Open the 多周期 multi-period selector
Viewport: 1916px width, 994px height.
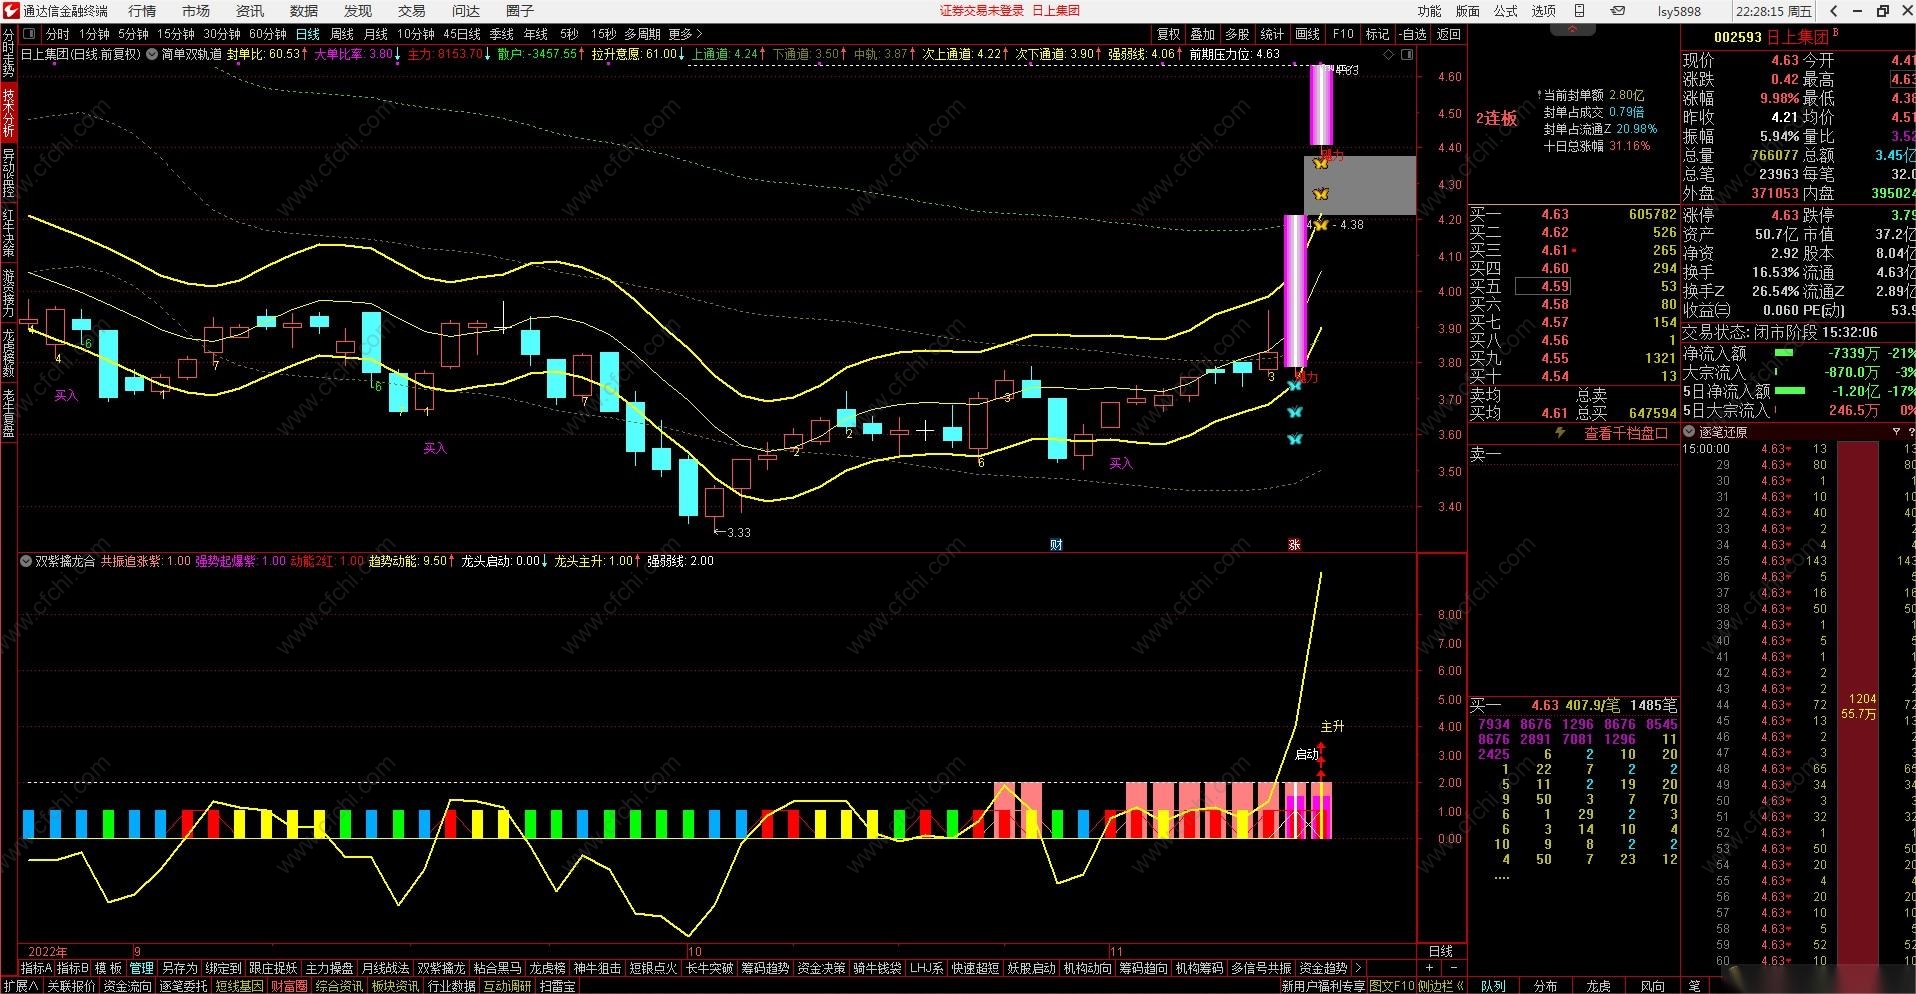click(643, 34)
